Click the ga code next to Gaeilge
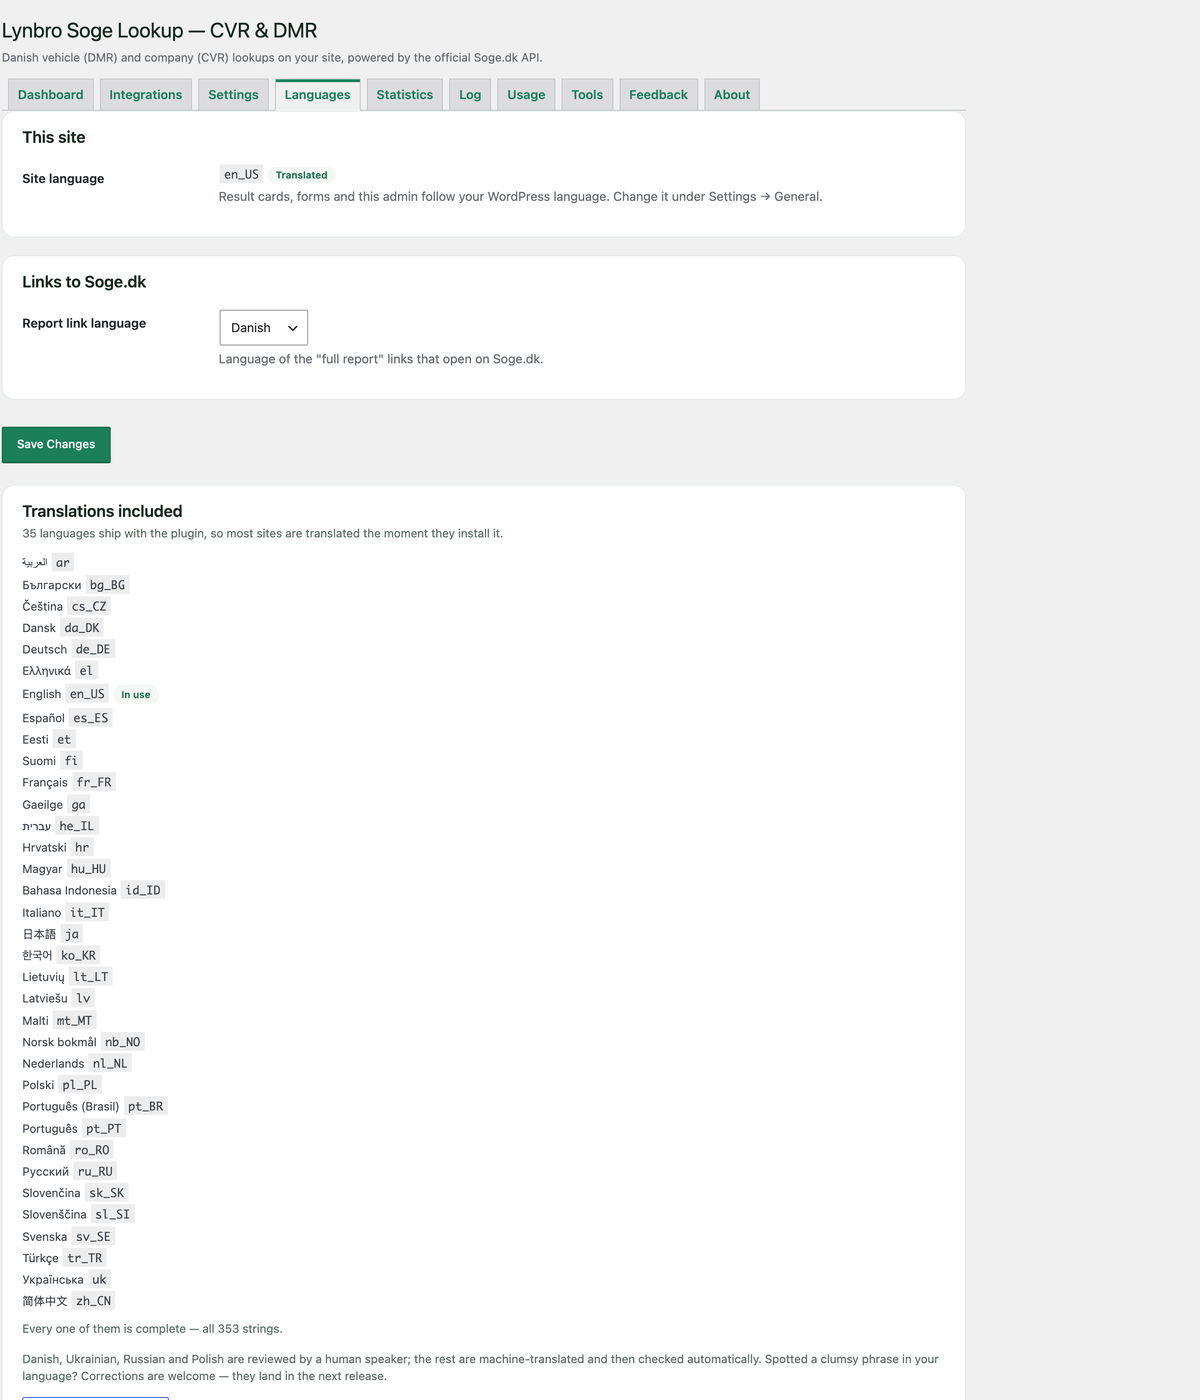1200x1400 pixels. point(79,805)
